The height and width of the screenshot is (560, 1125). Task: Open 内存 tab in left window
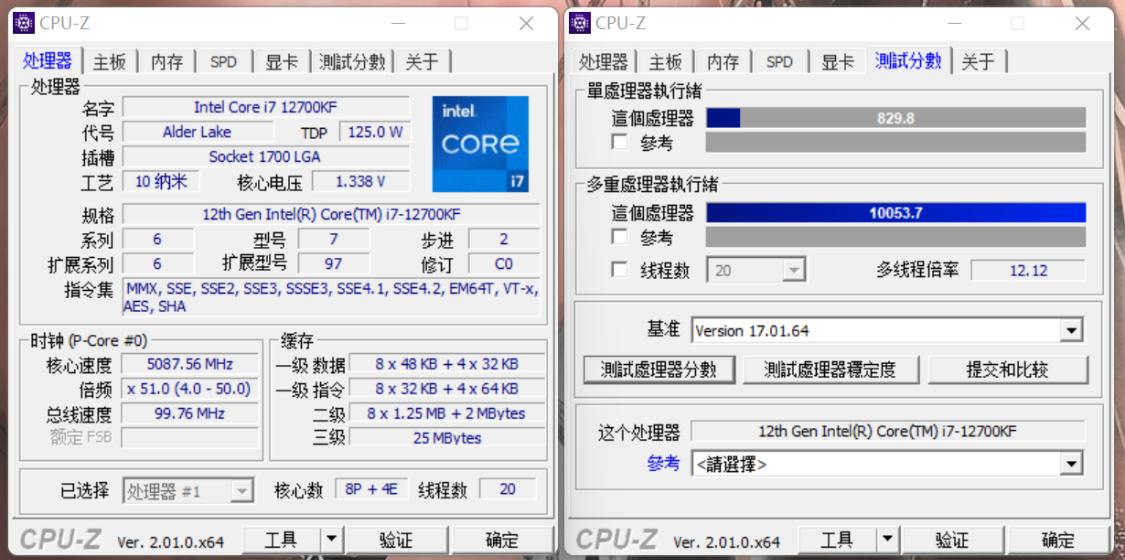[x=166, y=62]
